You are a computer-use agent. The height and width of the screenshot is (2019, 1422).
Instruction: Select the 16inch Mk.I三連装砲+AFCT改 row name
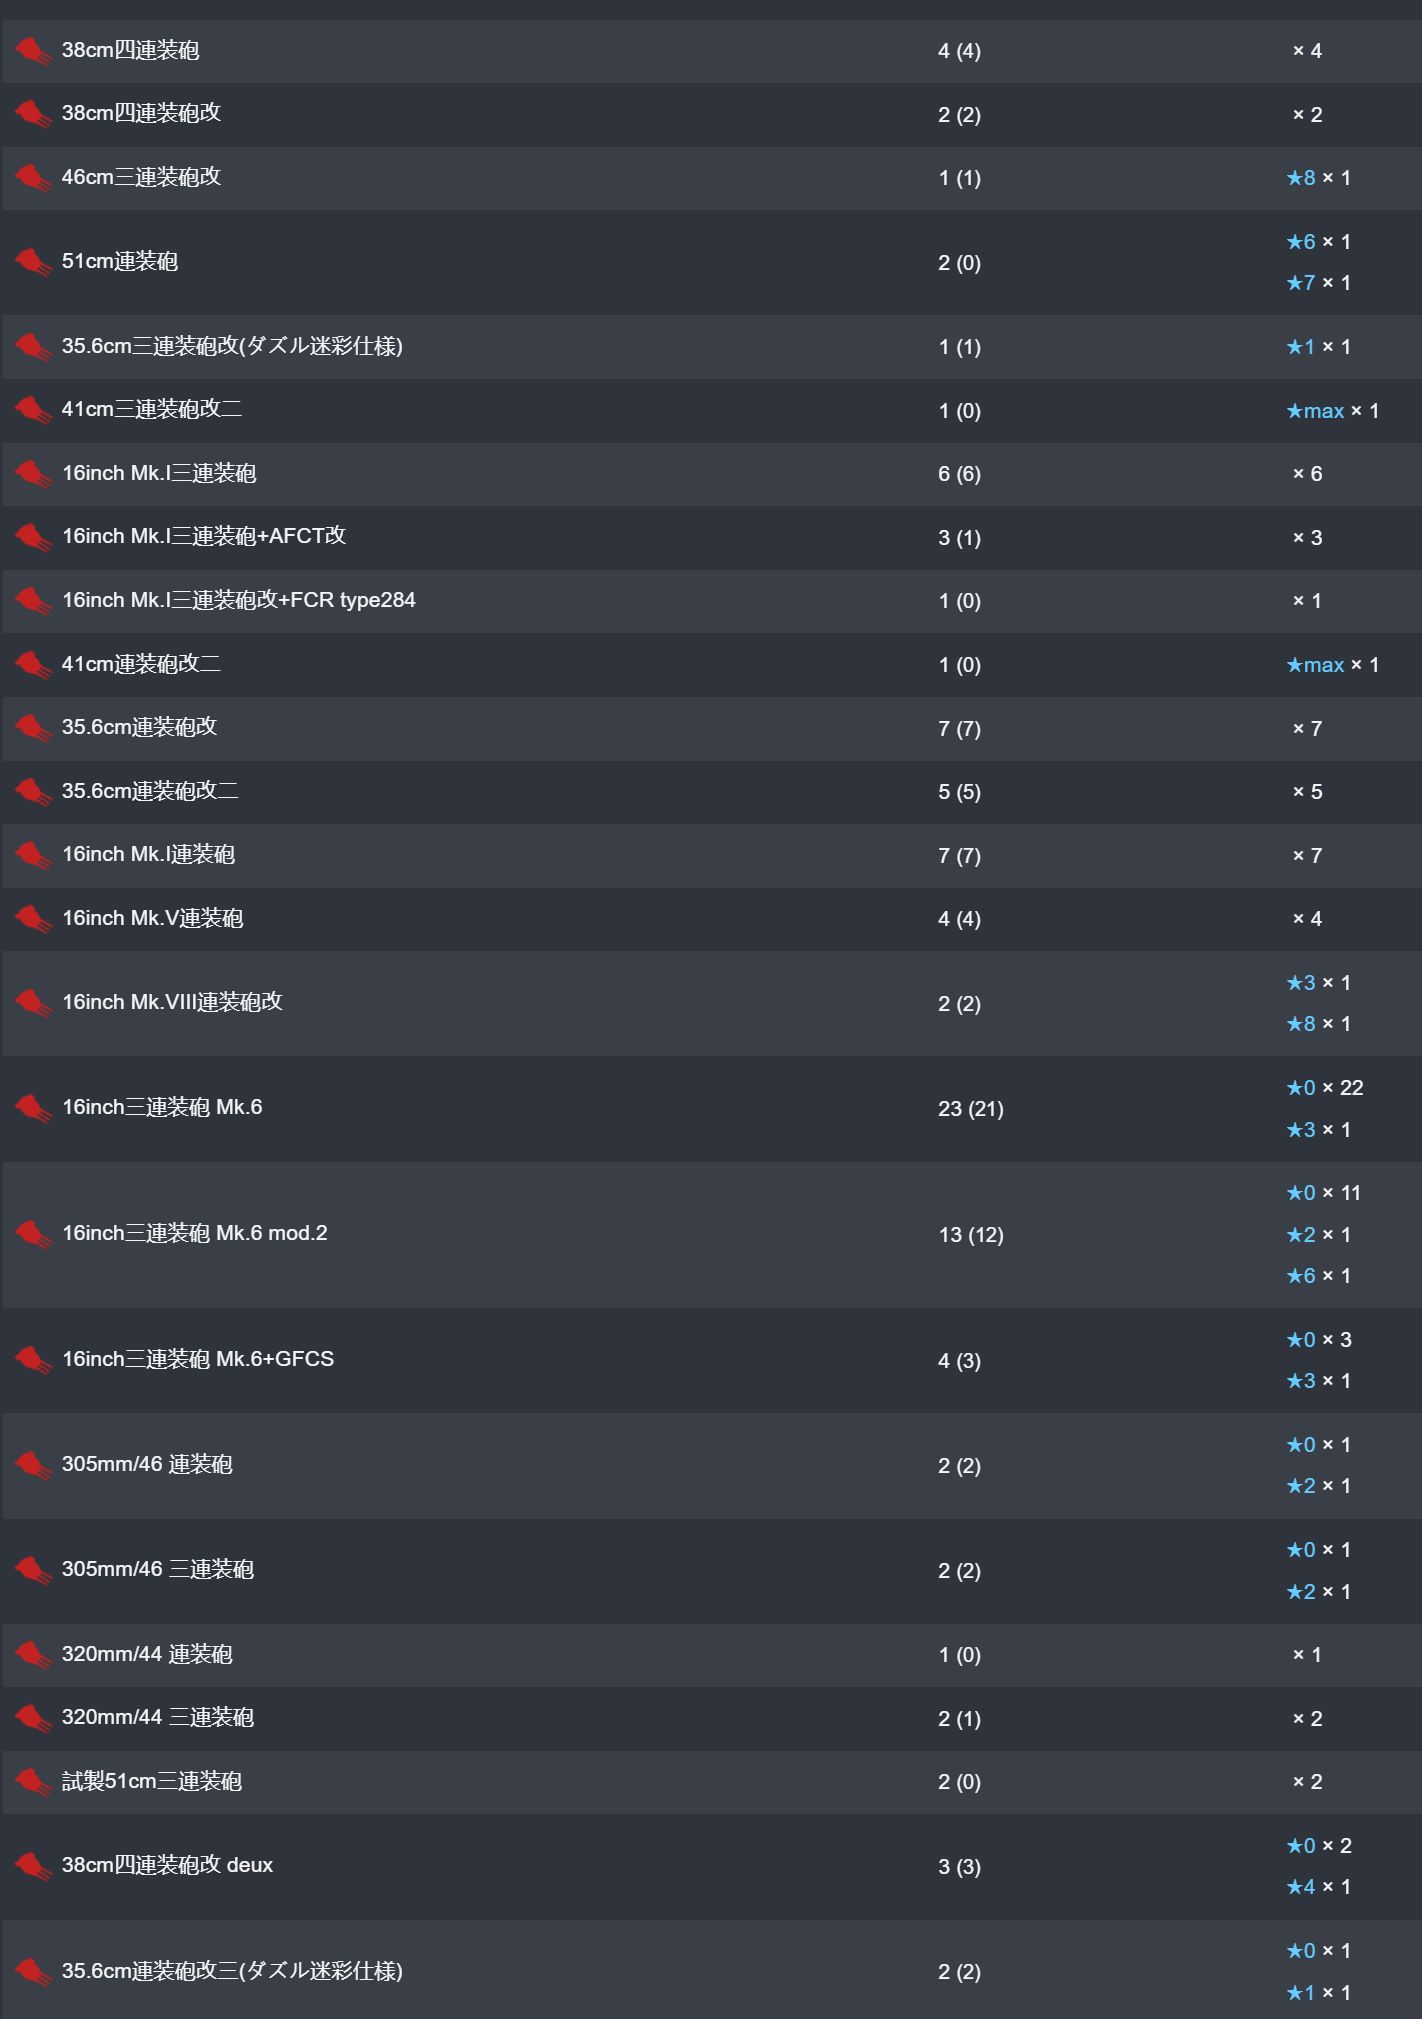(x=204, y=536)
